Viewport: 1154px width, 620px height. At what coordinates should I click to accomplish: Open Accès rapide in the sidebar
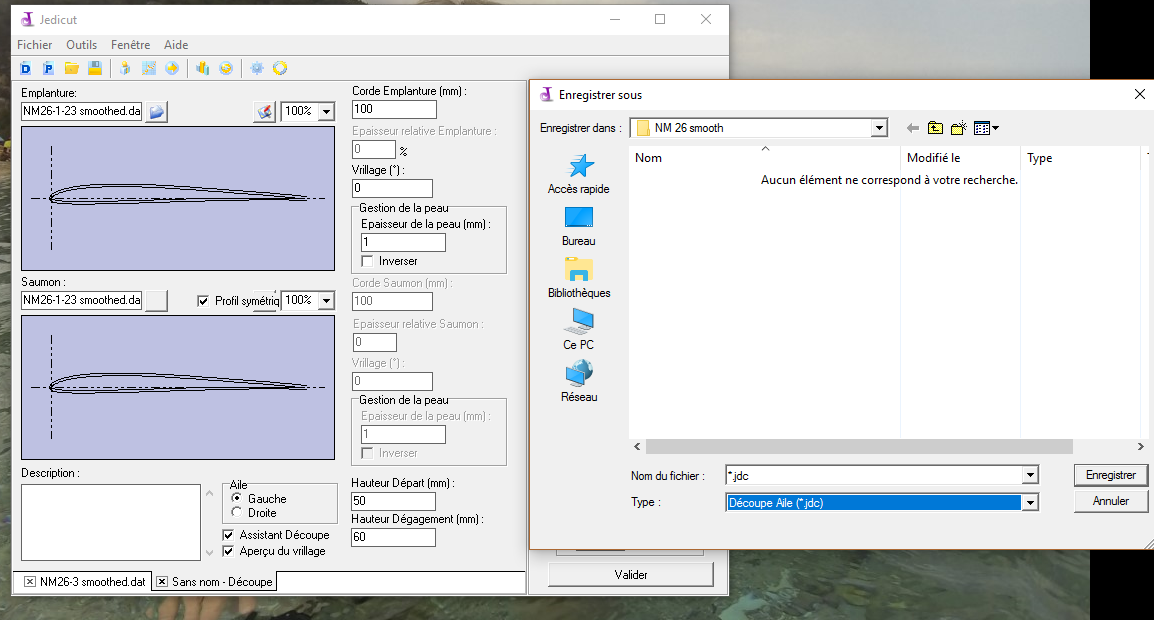point(578,174)
